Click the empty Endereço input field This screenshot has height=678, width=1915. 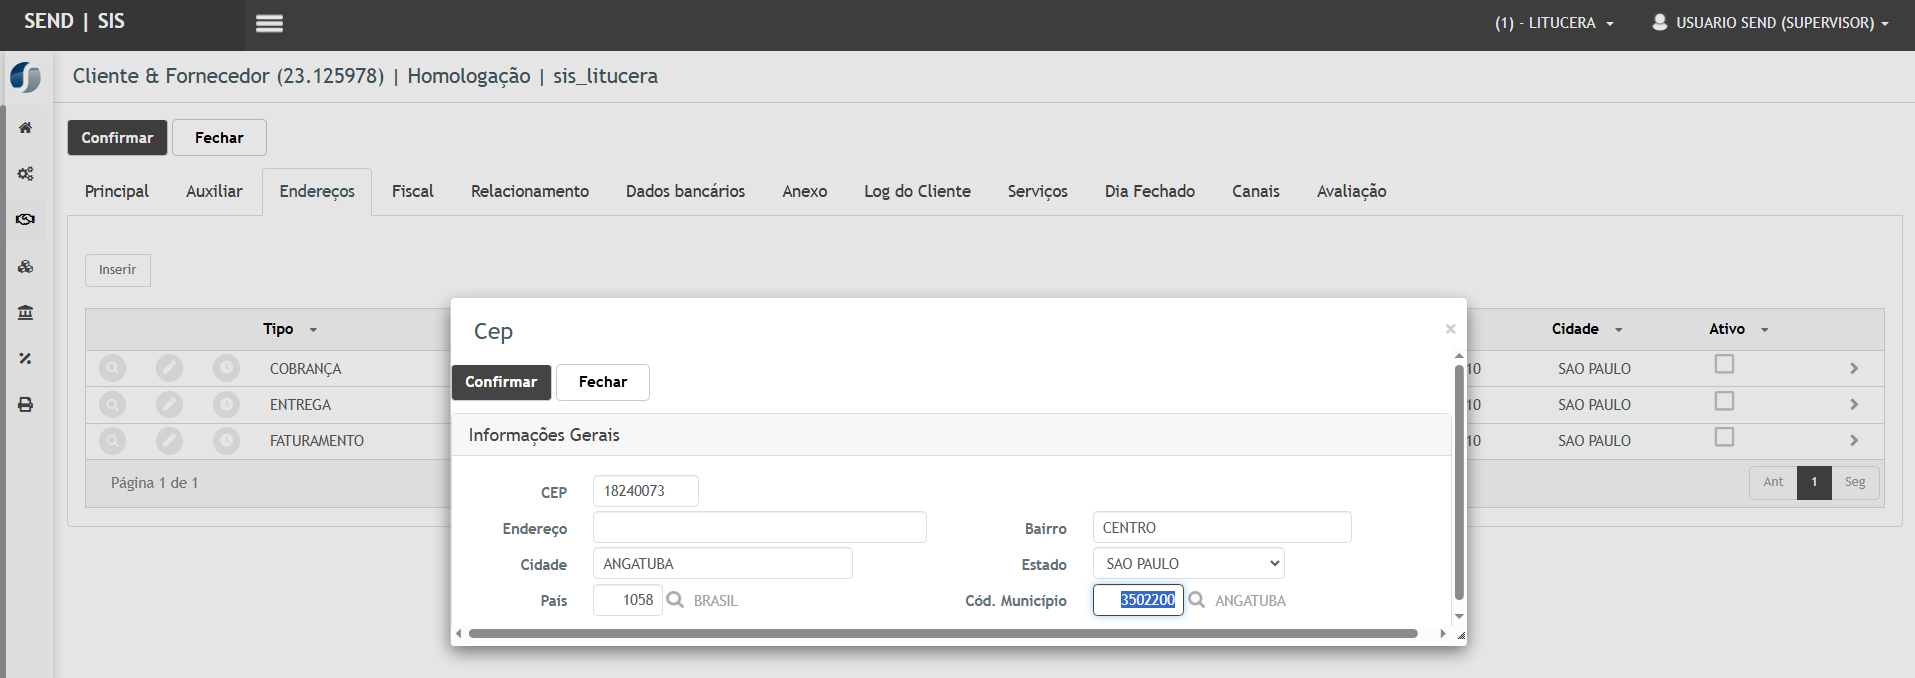759,528
